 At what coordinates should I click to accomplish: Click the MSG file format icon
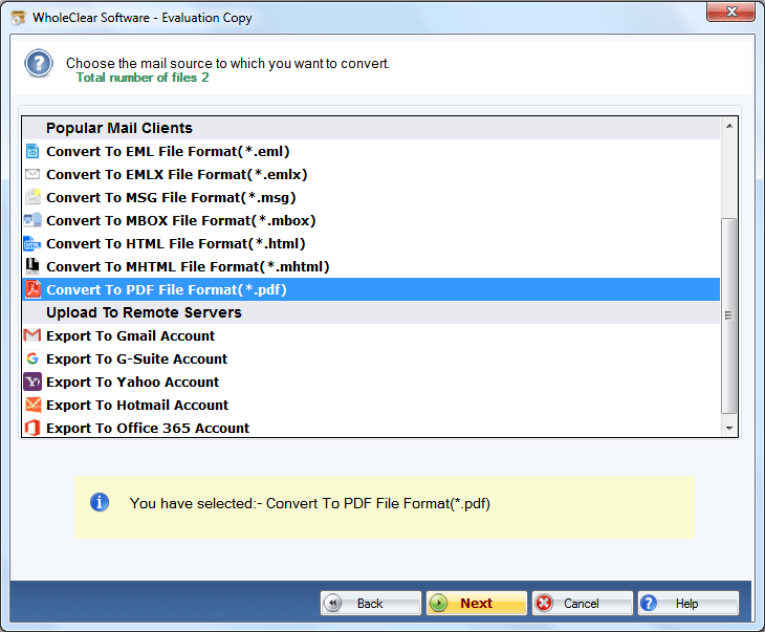[33, 197]
